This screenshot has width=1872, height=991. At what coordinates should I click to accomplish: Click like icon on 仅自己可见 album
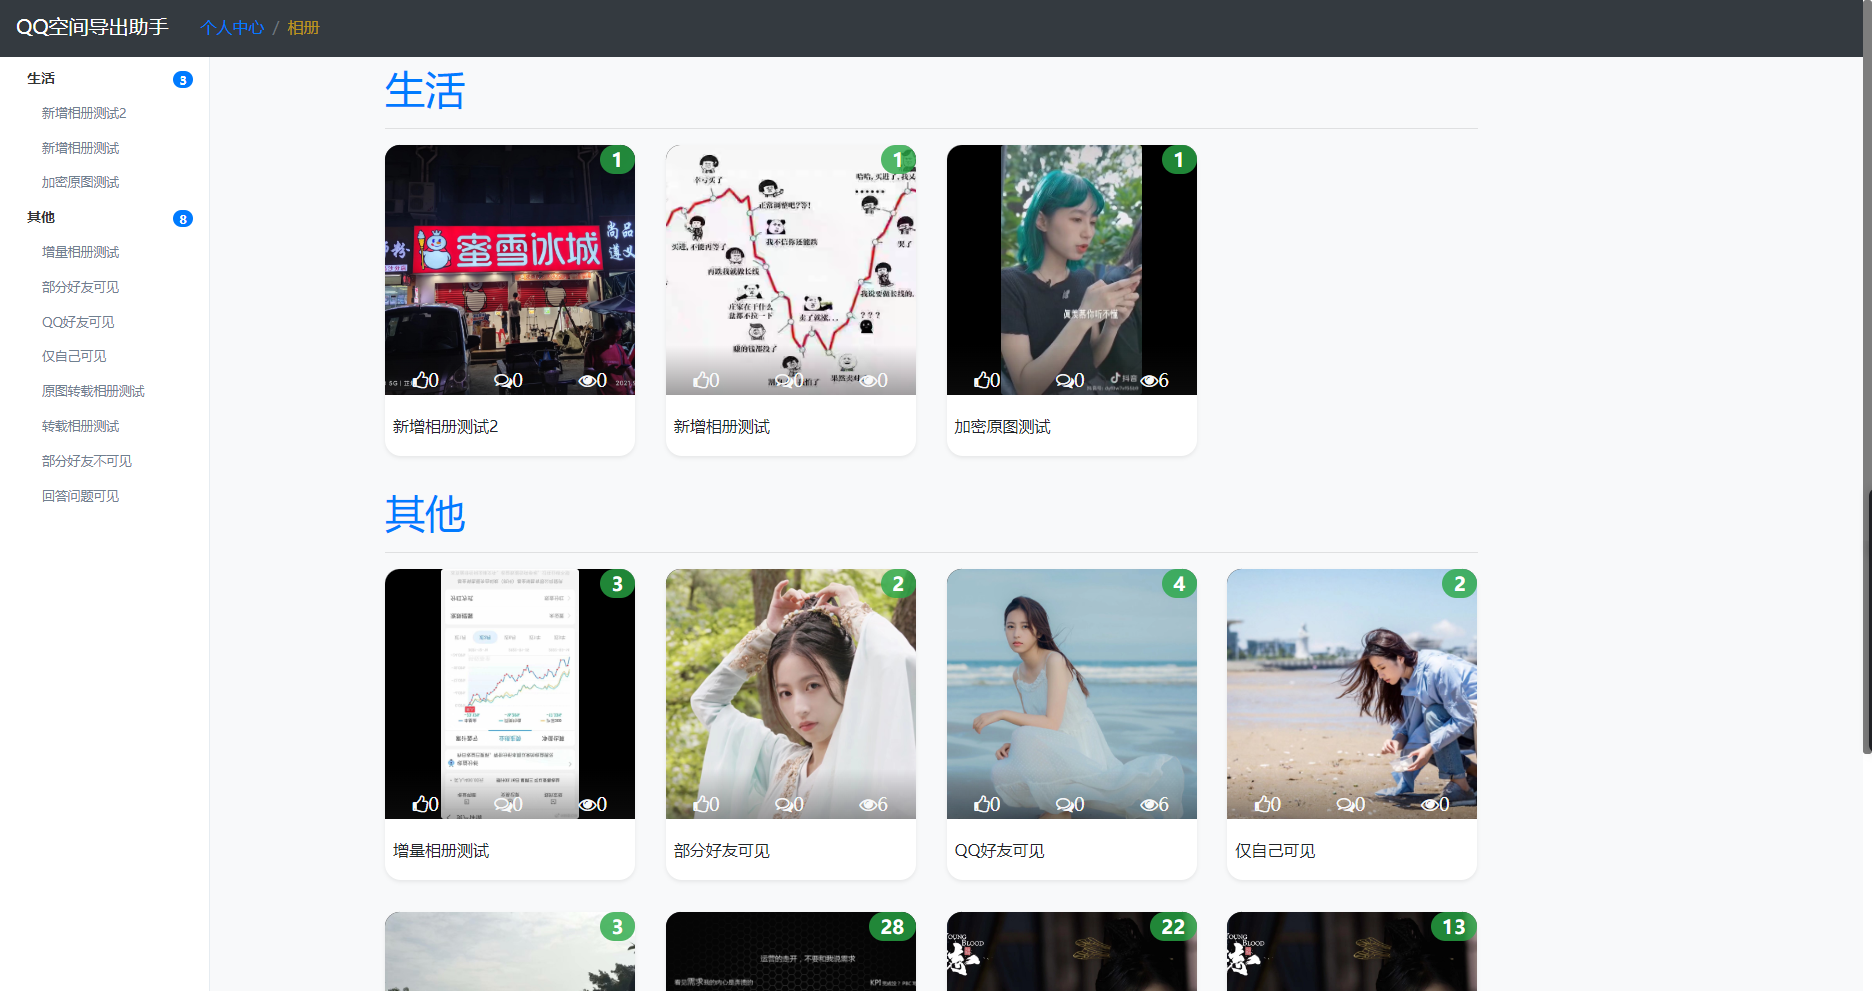pyautogui.click(x=1263, y=804)
